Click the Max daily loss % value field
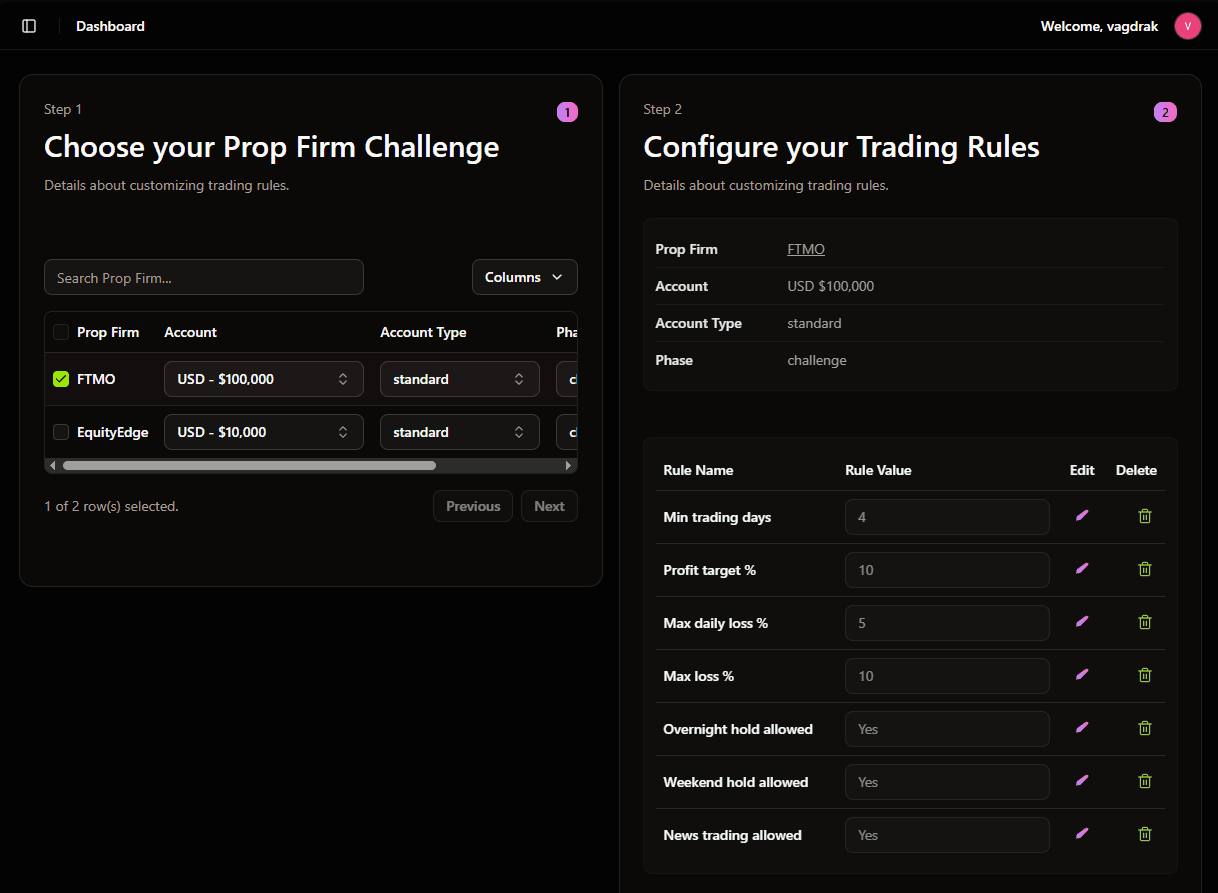This screenshot has height=893, width=1218. tap(947, 623)
